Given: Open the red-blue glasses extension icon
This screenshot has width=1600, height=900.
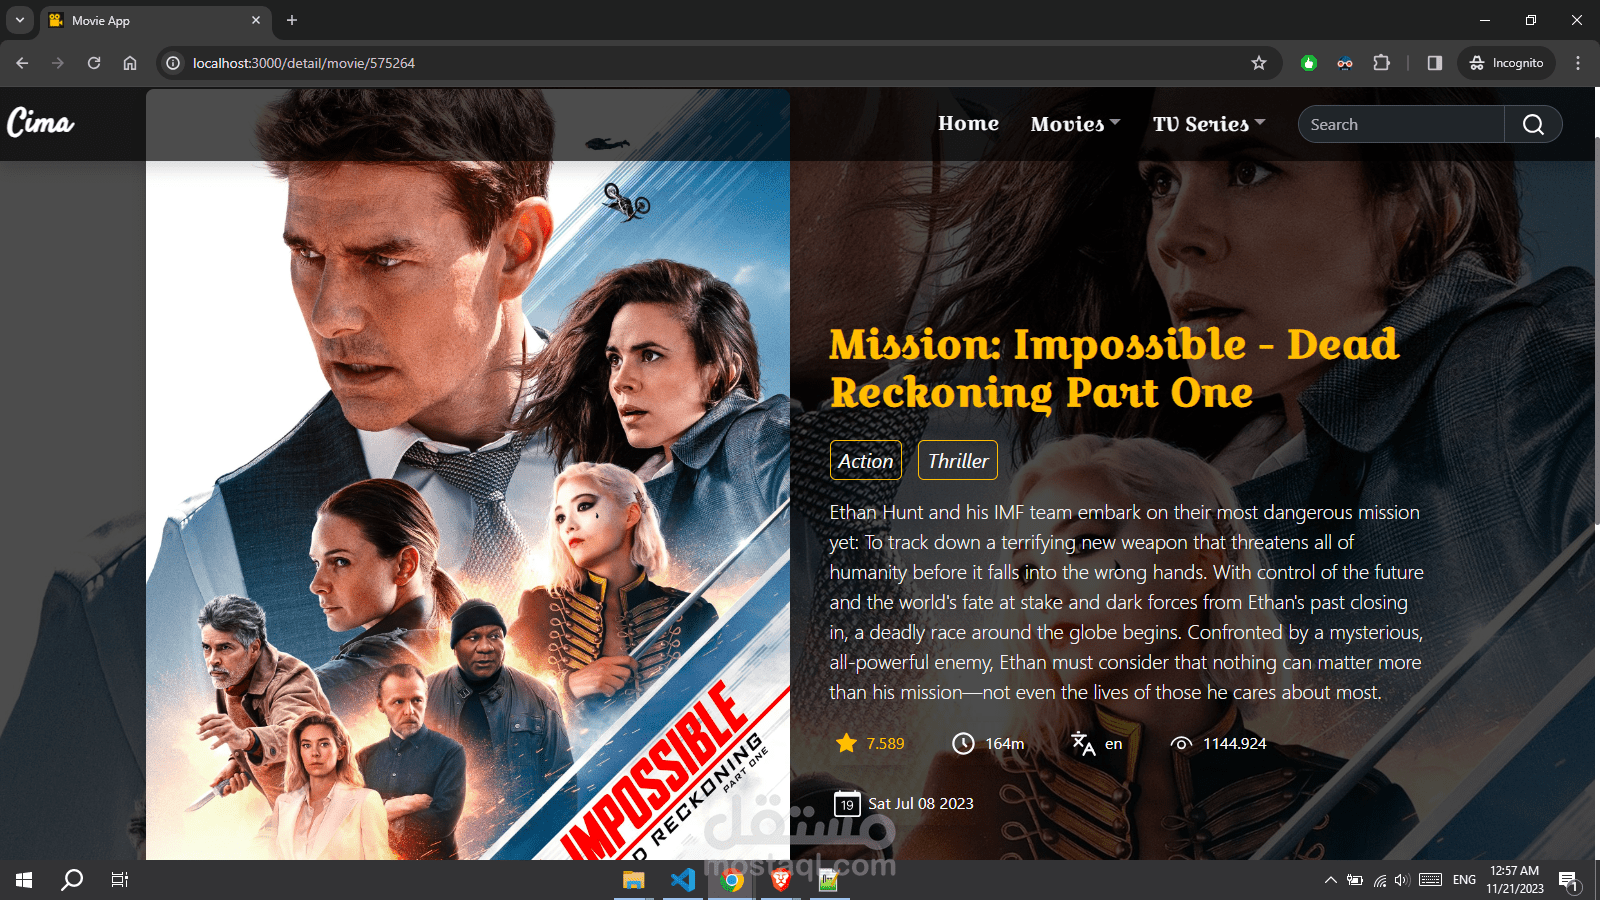Looking at the screenshot, I should tap(1345, 63).
